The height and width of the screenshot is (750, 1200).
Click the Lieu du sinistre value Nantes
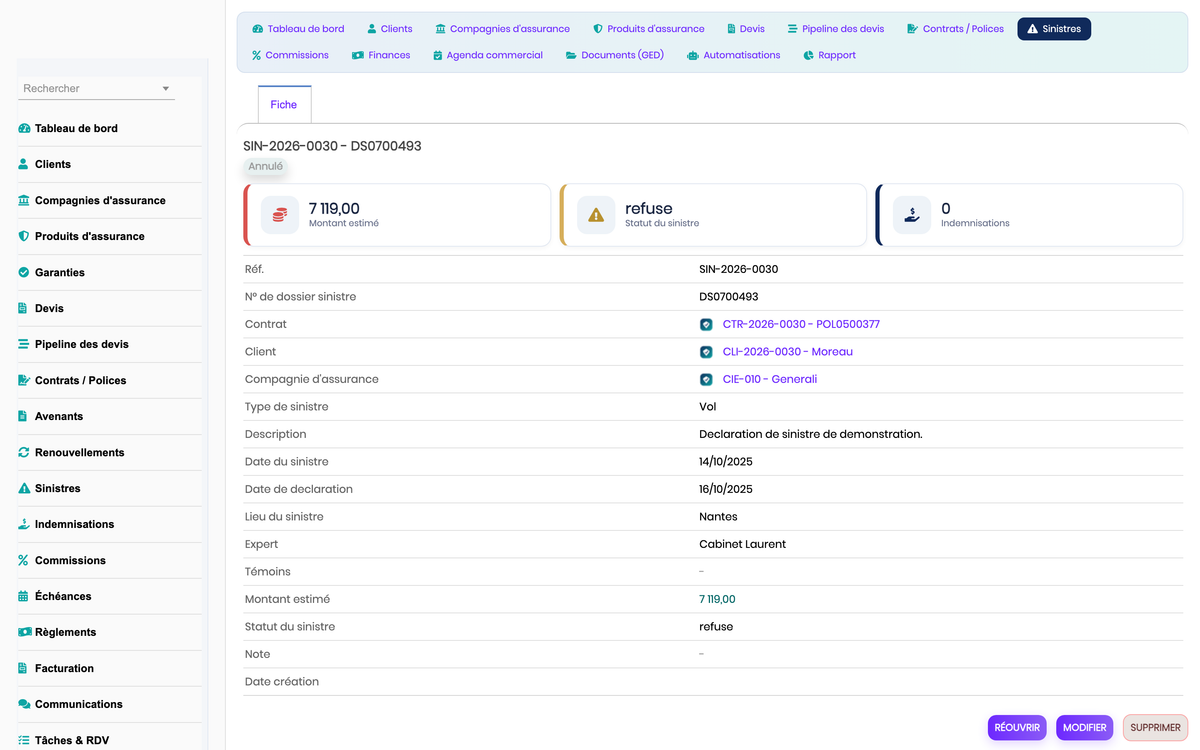click(718, 517)
